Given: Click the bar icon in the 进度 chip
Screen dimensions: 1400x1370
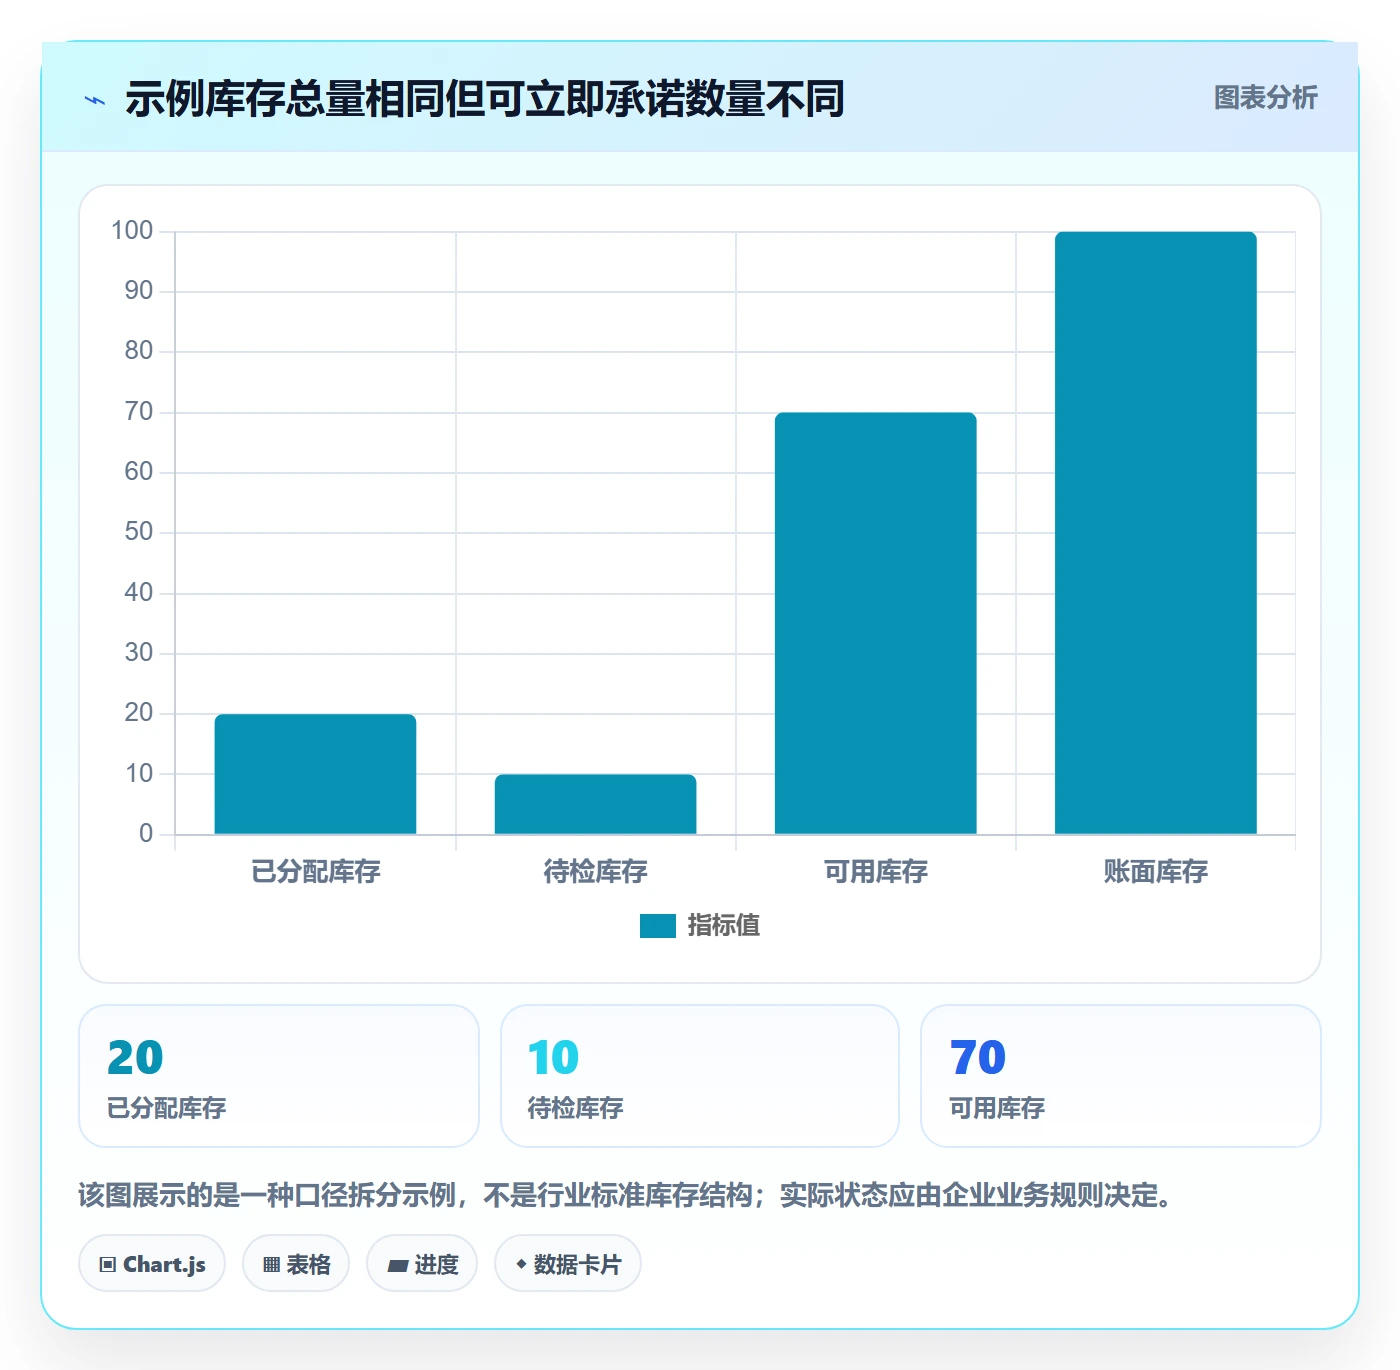Looking at the screenshot, I should pos(397,1266).
